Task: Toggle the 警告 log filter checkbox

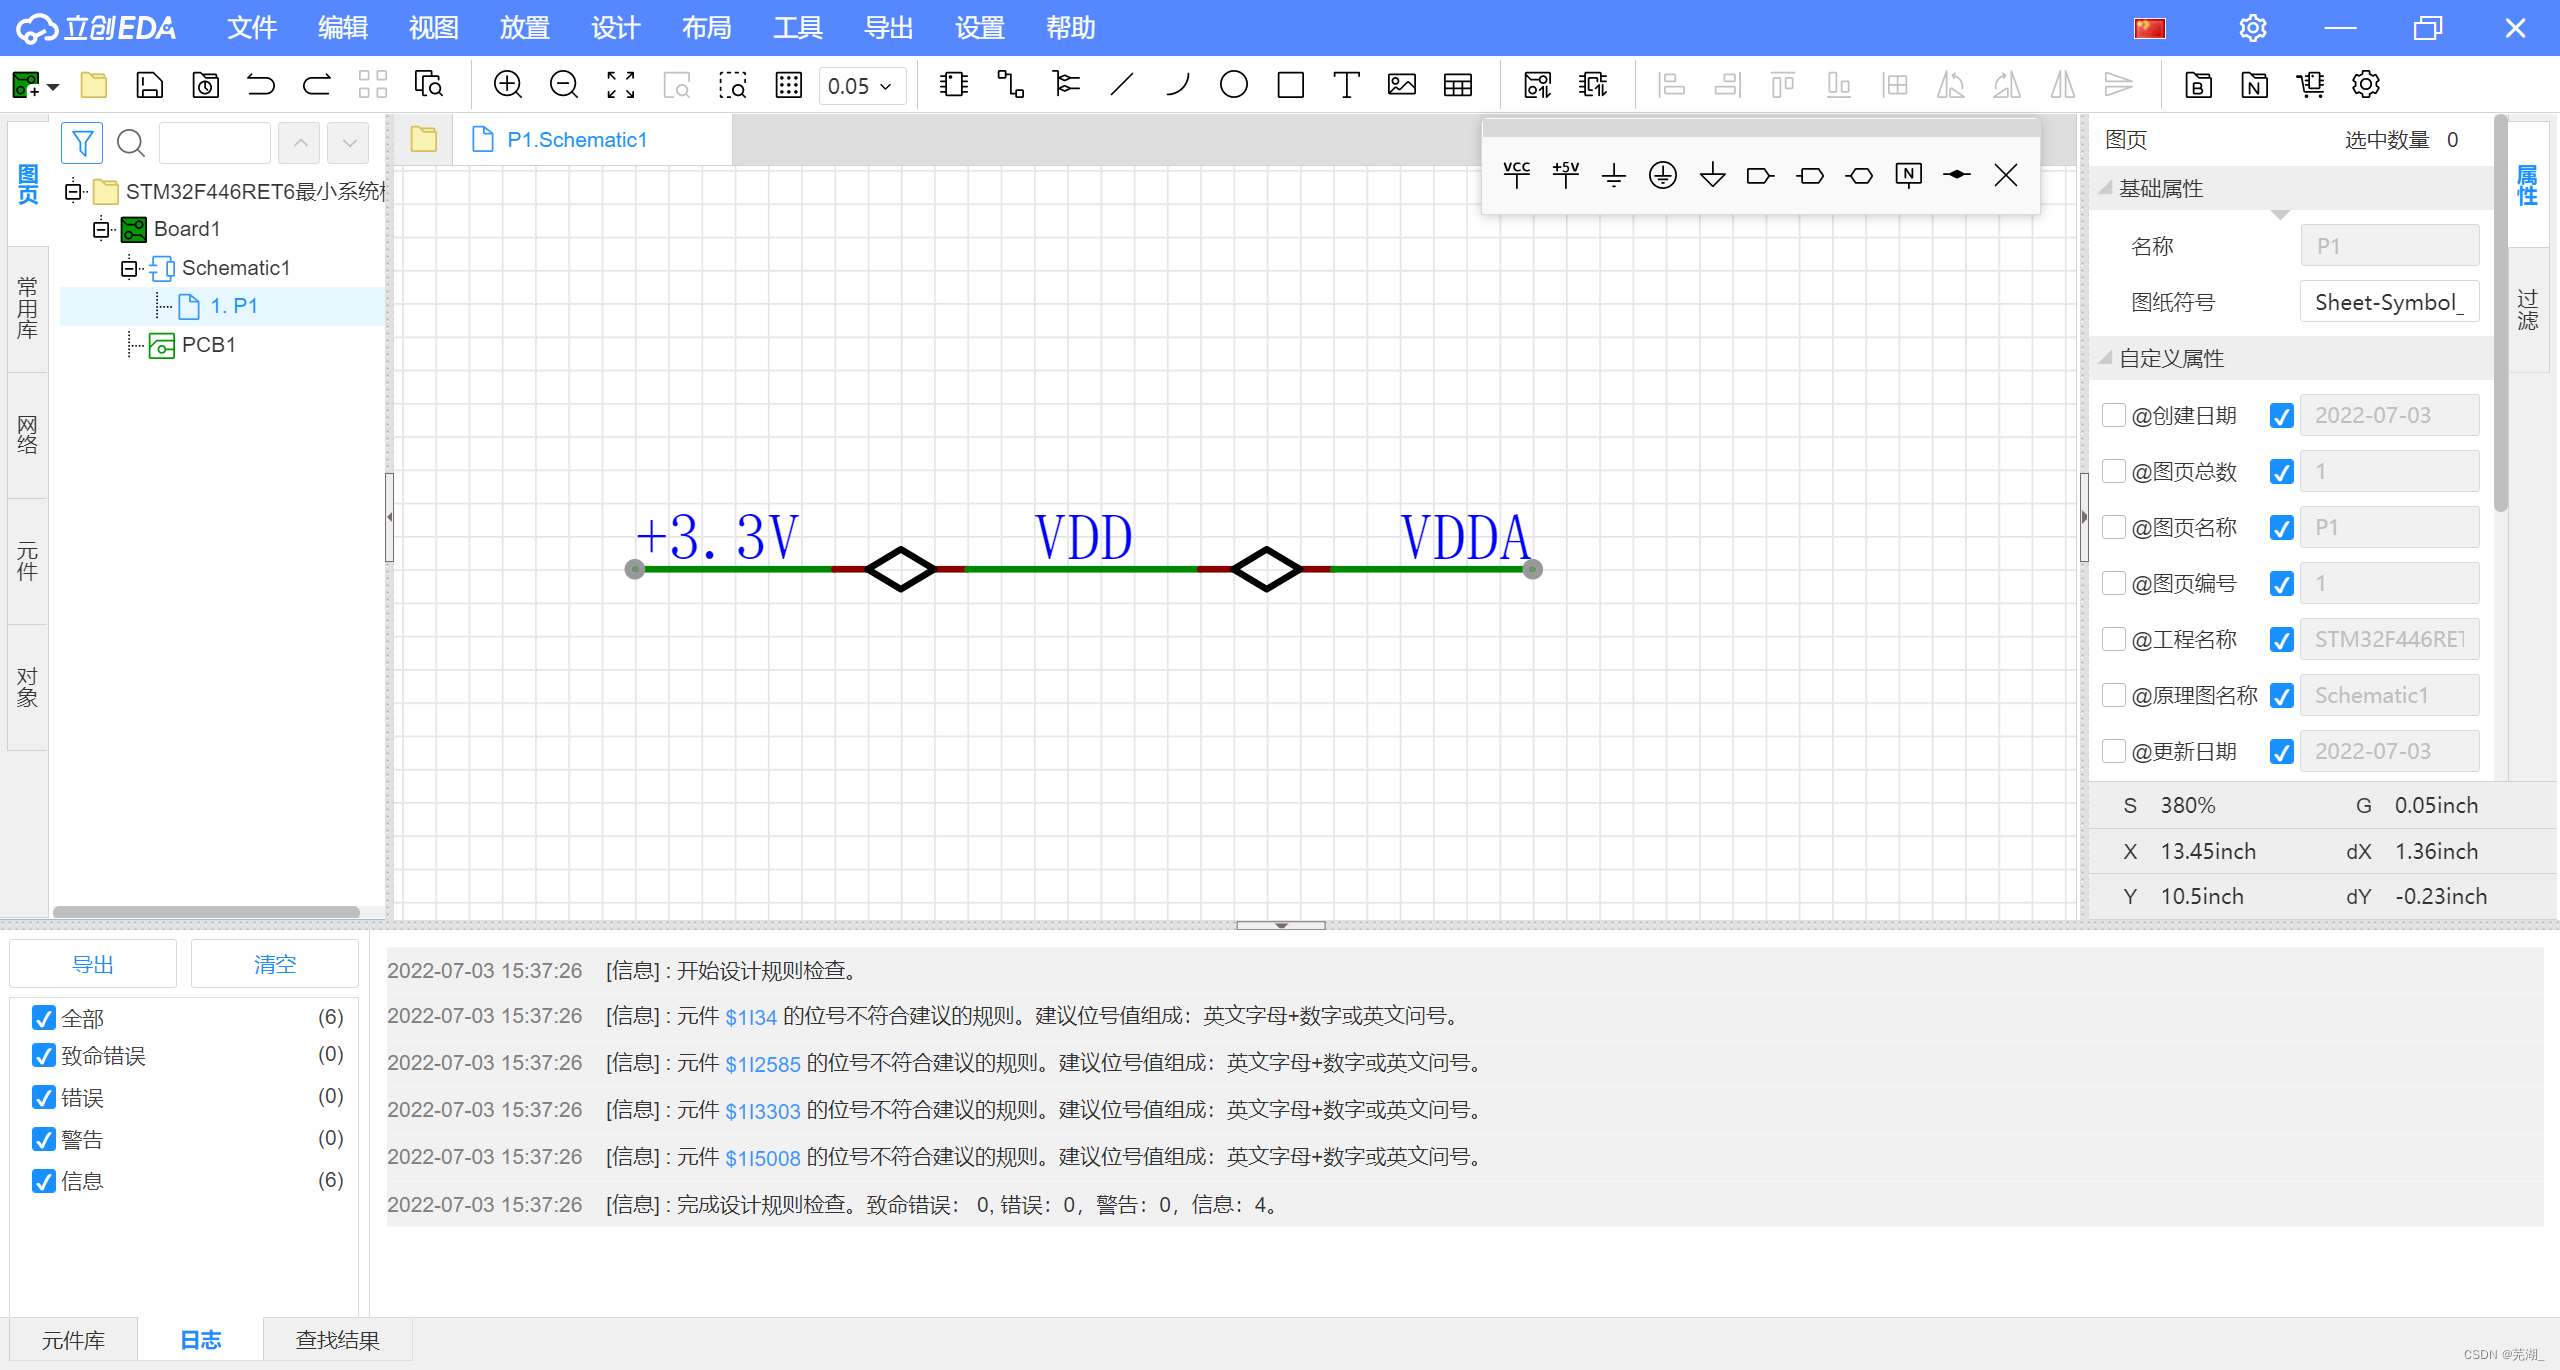Action: tap(44, 1139)
